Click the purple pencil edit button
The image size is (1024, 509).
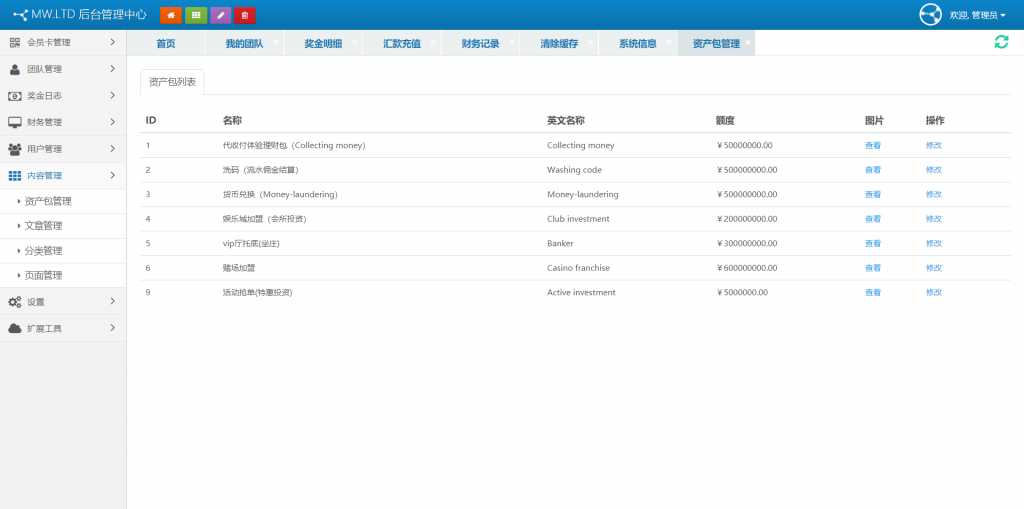click(221, 15)
